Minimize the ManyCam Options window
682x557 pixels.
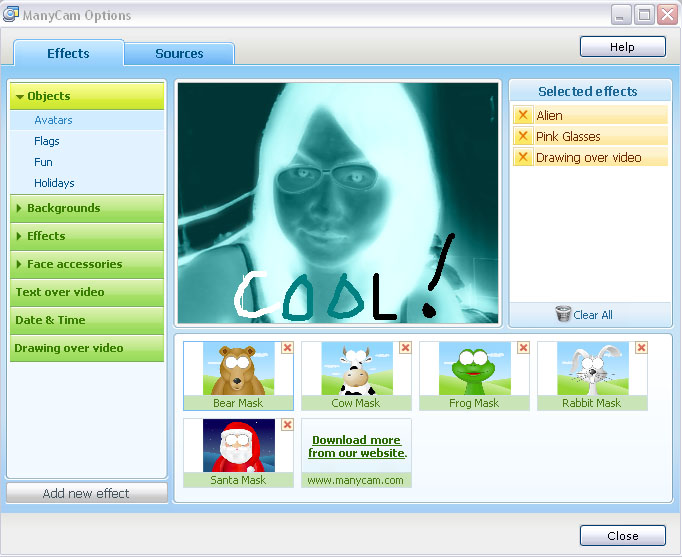pyautogui.click(x=621, y=15)
